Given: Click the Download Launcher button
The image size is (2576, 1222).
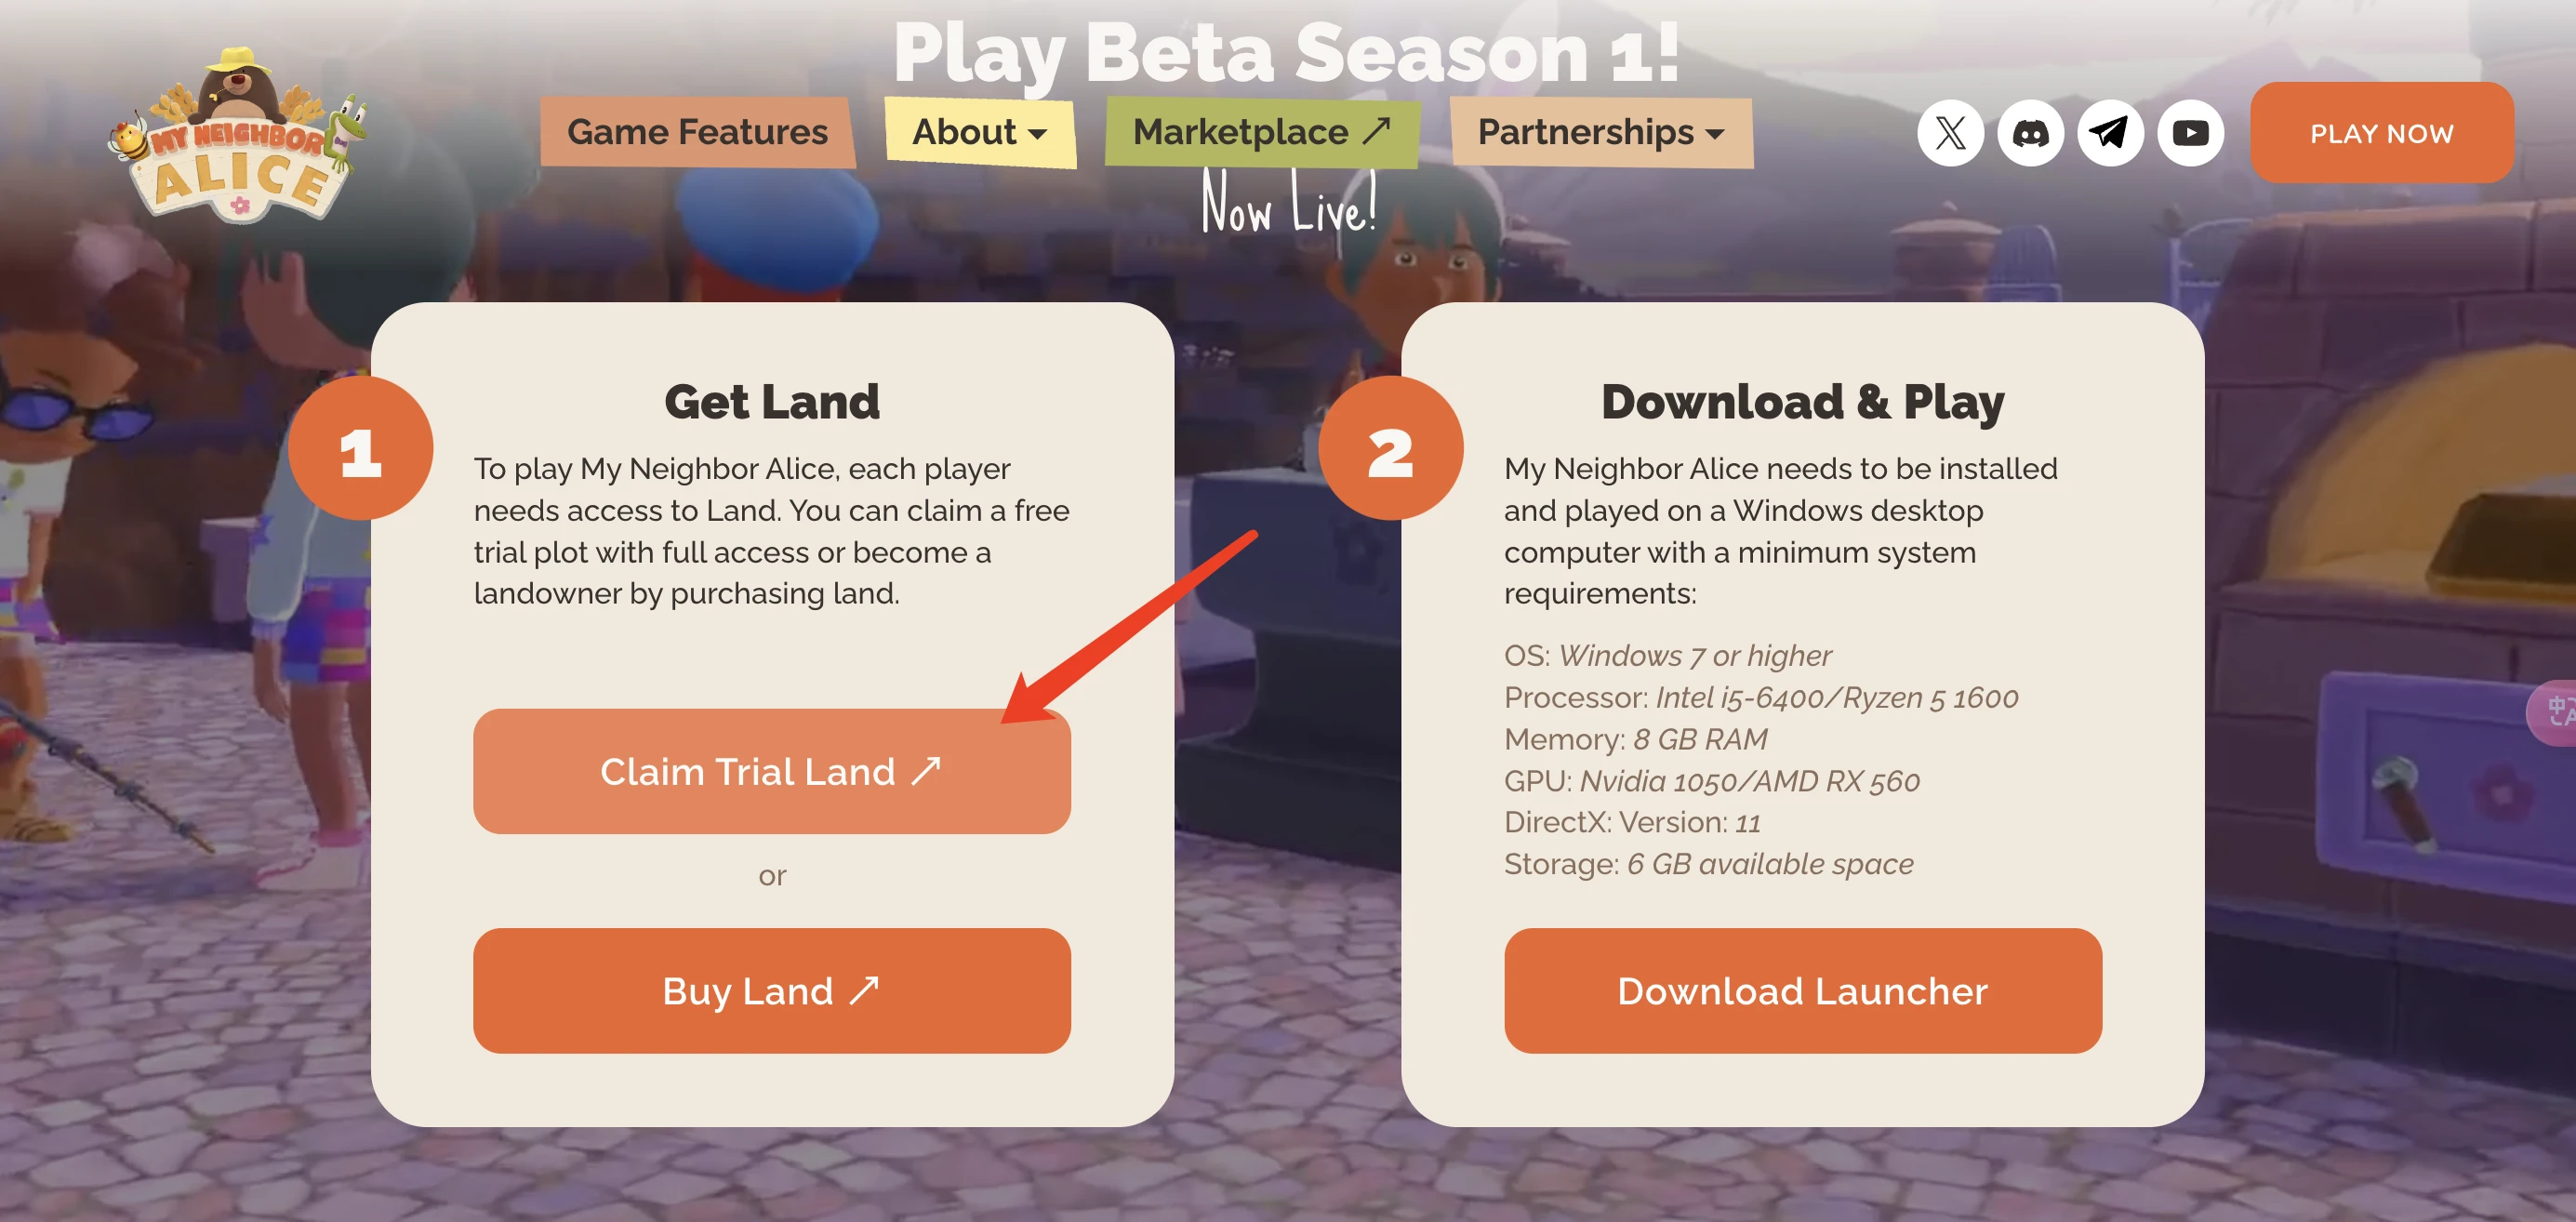Looking at the screenshot, I should (x=1802, y=990).
